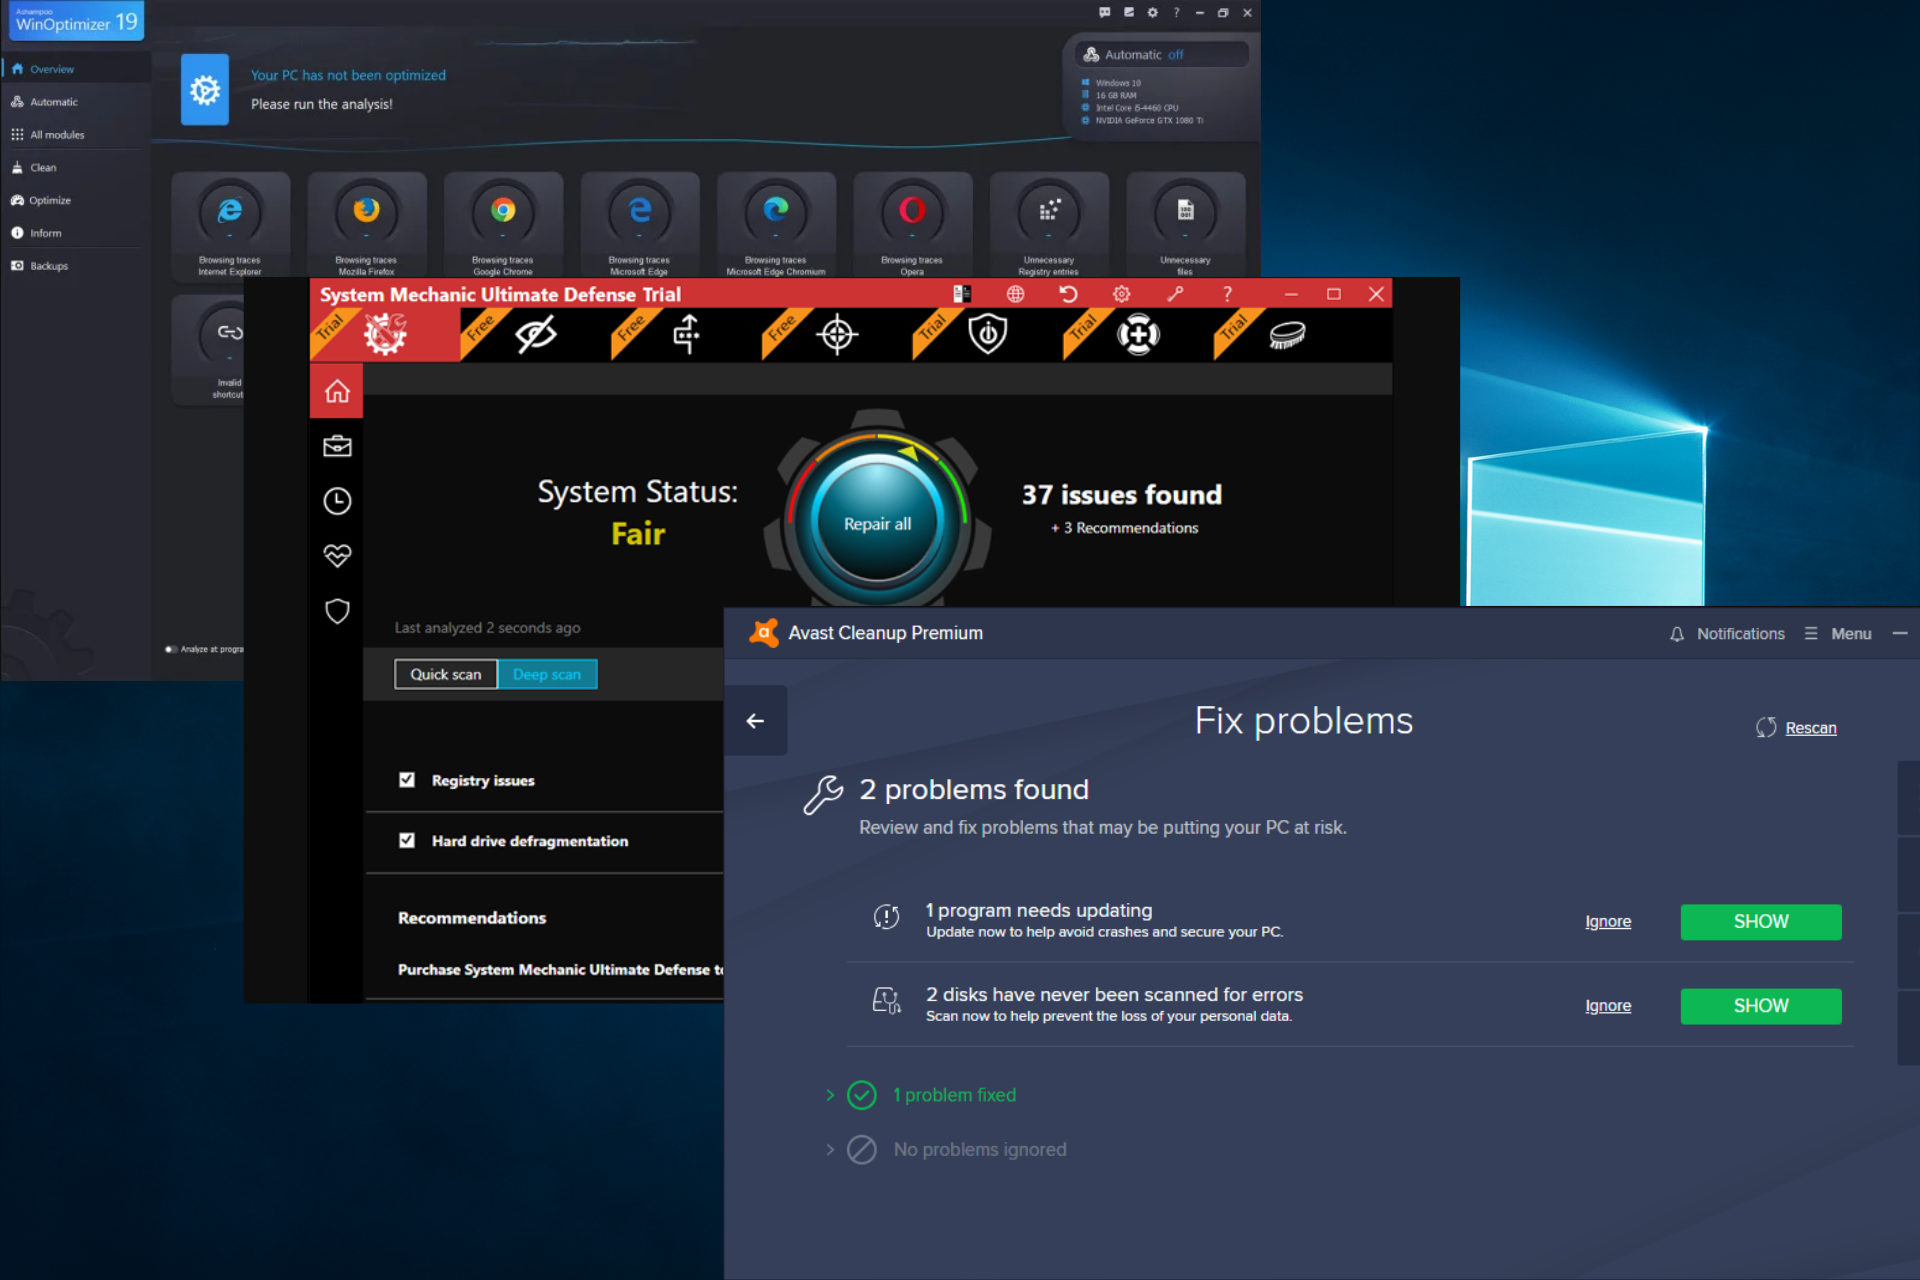Open the privacy eye icon tool
The image size is (1920, 1280).
coord(535,335)
